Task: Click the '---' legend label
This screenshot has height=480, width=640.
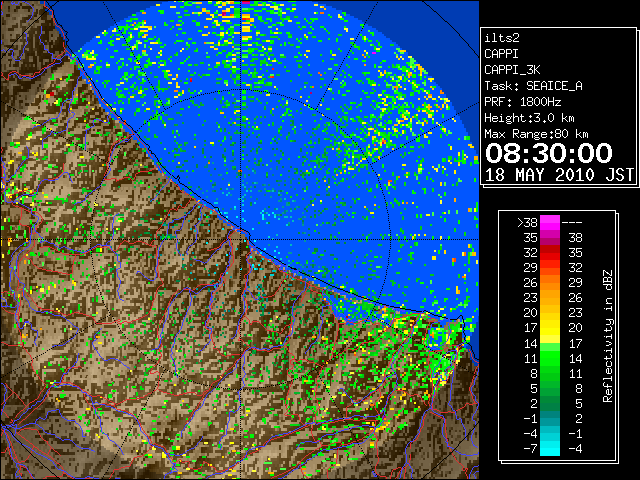Action: [572, 222]
